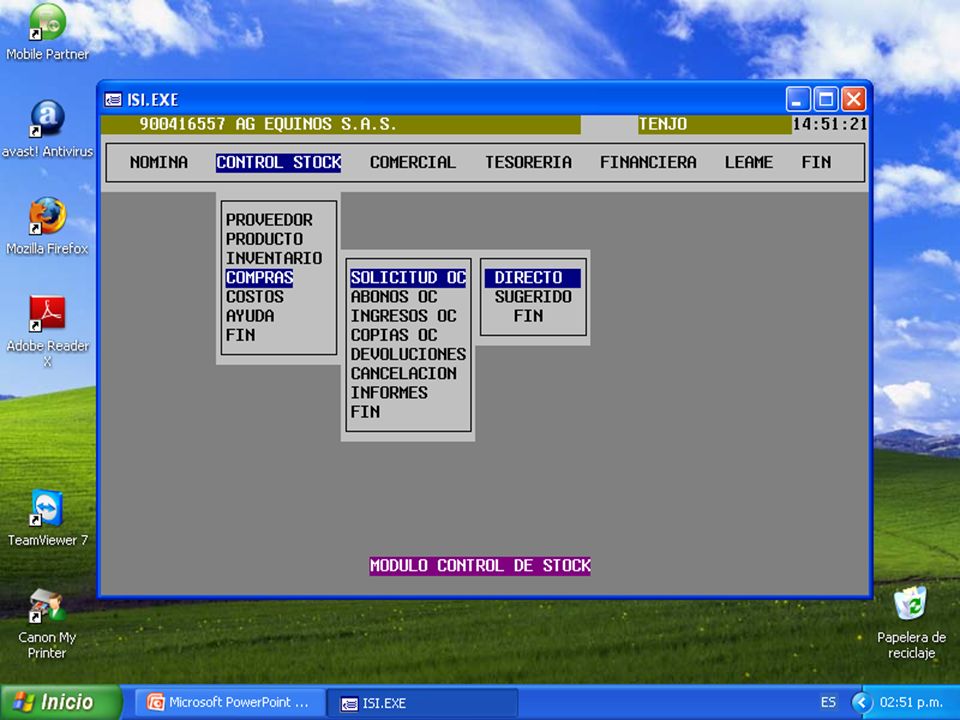Click the company name 900416557 AG EQUINOS S.A.S.
The image size is (960, 720).
pyautogui.click(x=268, y=124)
